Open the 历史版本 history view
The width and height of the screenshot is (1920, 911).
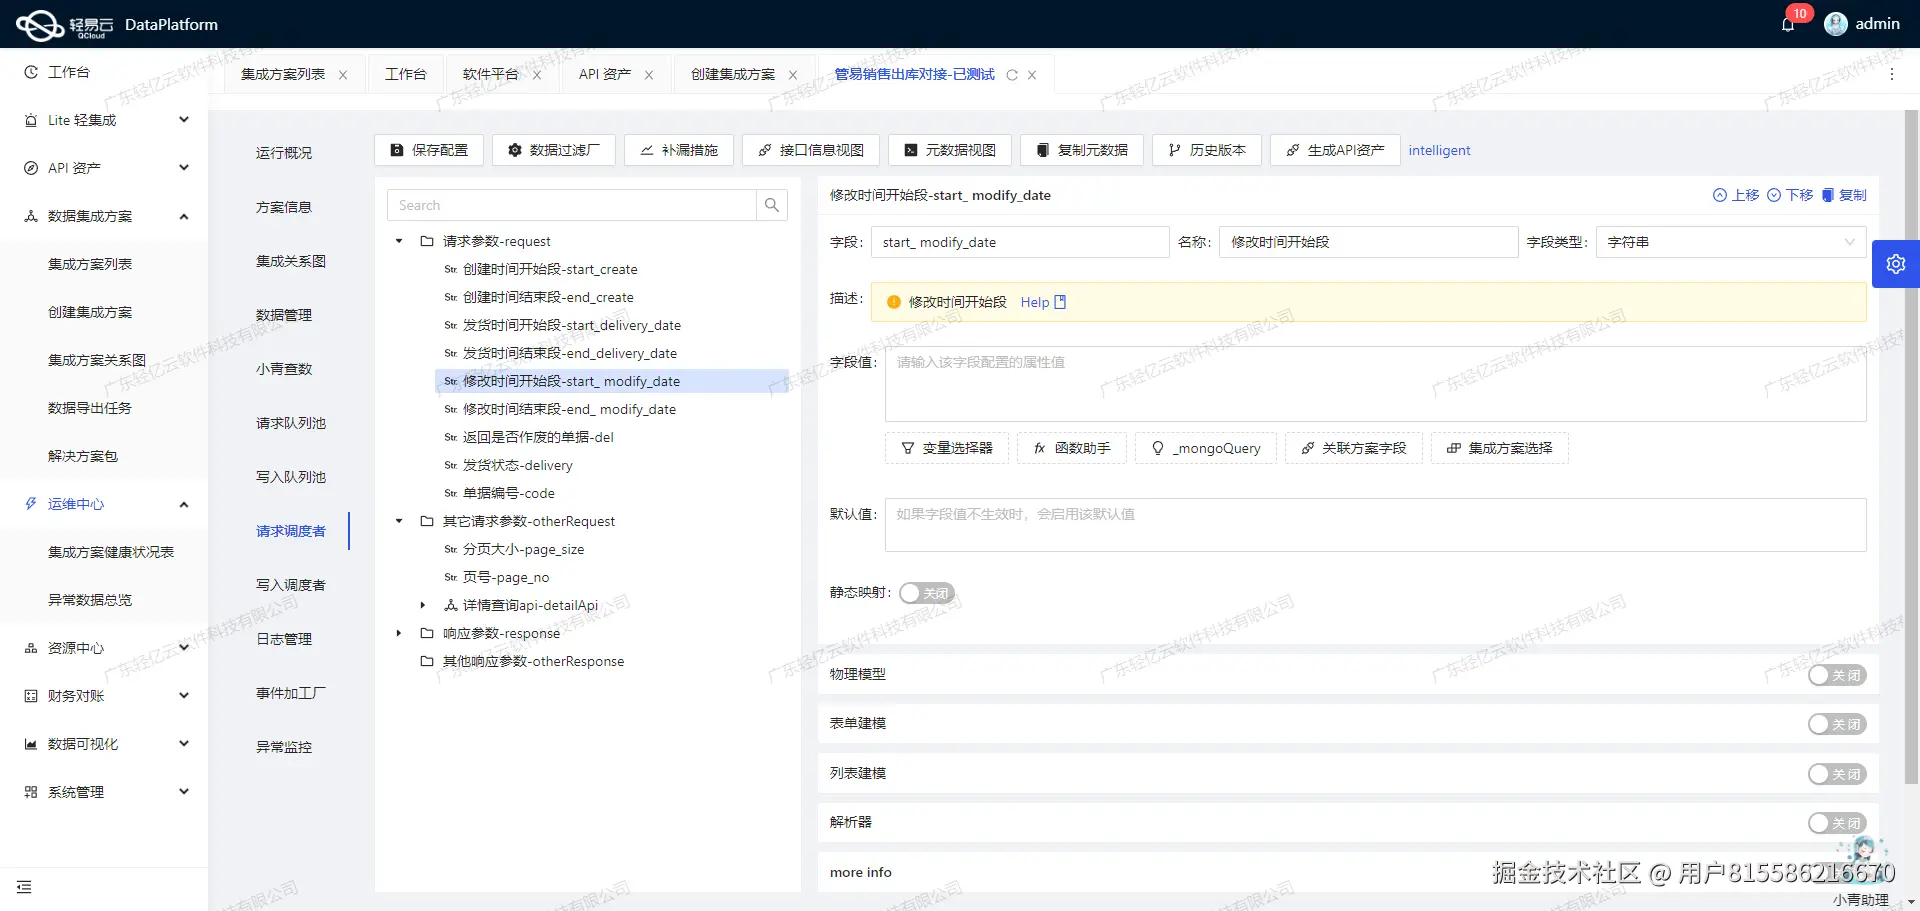(x=1206, y=150)
